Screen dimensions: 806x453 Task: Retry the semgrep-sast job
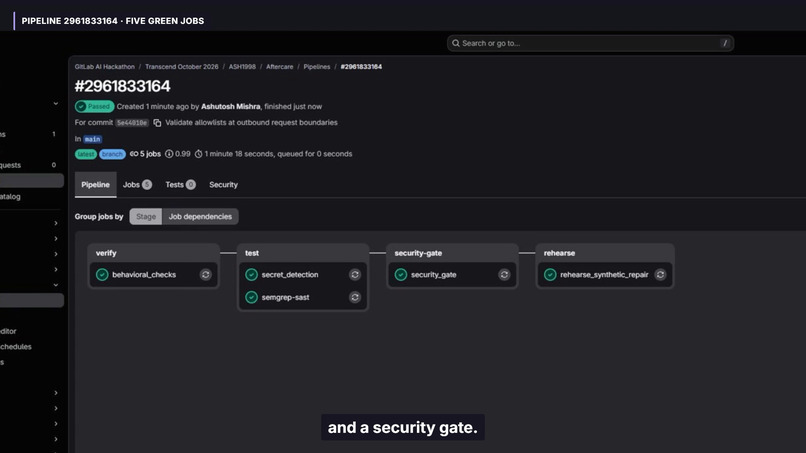pyautogui.click(x=355, y=297)
